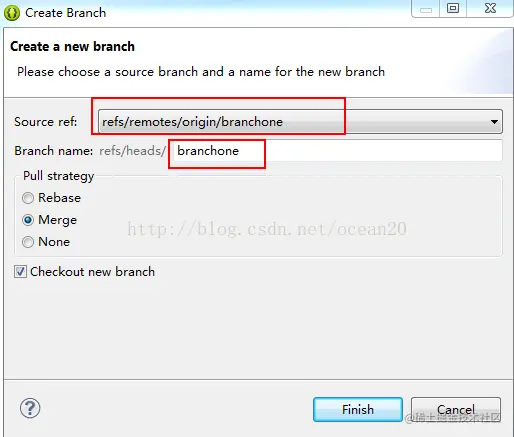The width and height of the screenshot is (514, 437).
Task: Open the refs/remotes/origin/branchone combo box
Action: [x=300, y=122]
